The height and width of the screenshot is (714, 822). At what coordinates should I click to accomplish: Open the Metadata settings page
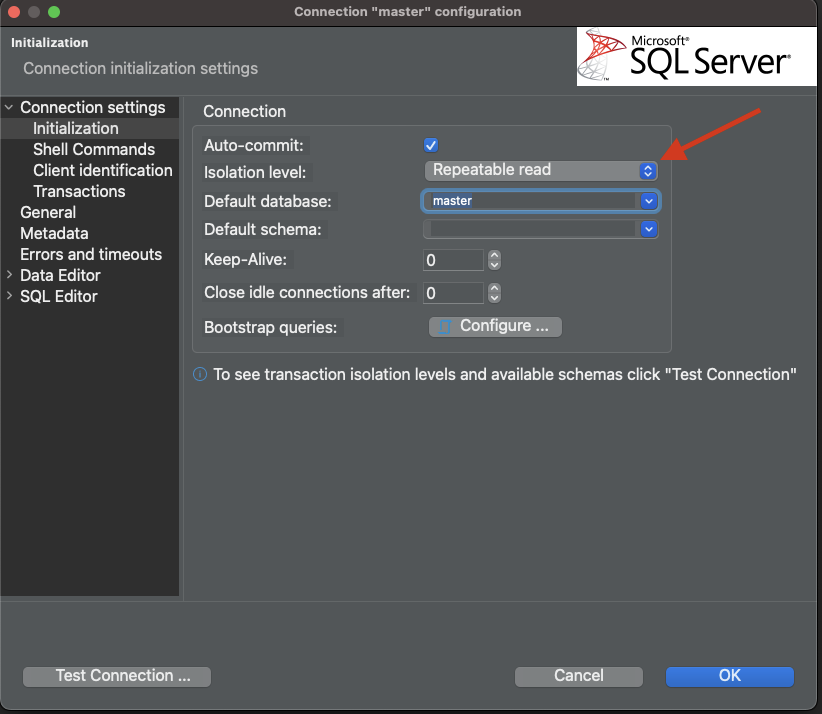pos(54,233)
